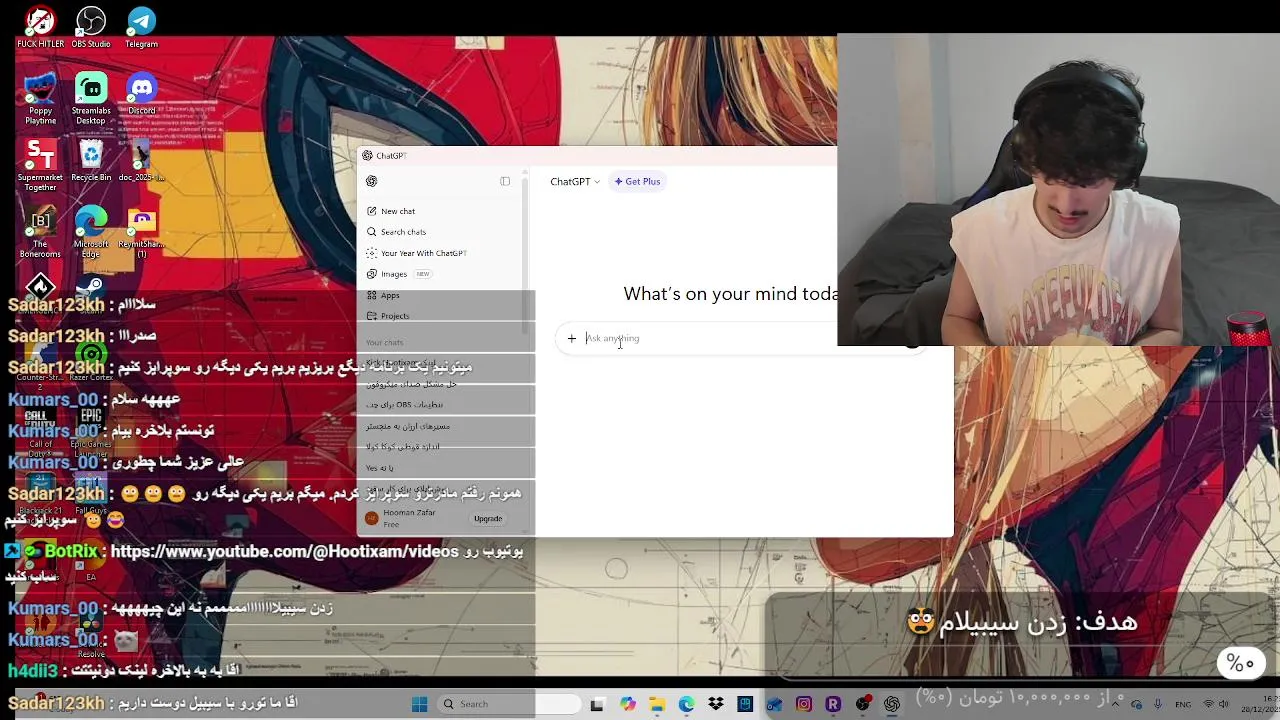
Task: Click the plus attach button in prompt box
Action: click(x=572, y=338)
